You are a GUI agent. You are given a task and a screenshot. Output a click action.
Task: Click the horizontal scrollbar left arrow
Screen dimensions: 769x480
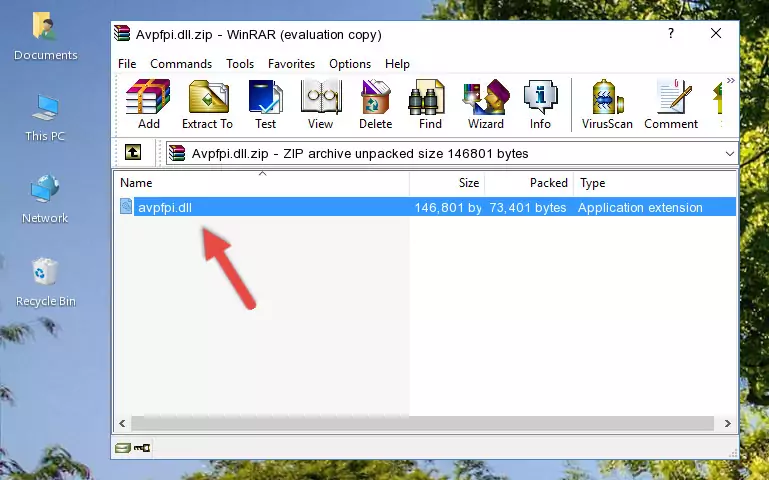123,423
